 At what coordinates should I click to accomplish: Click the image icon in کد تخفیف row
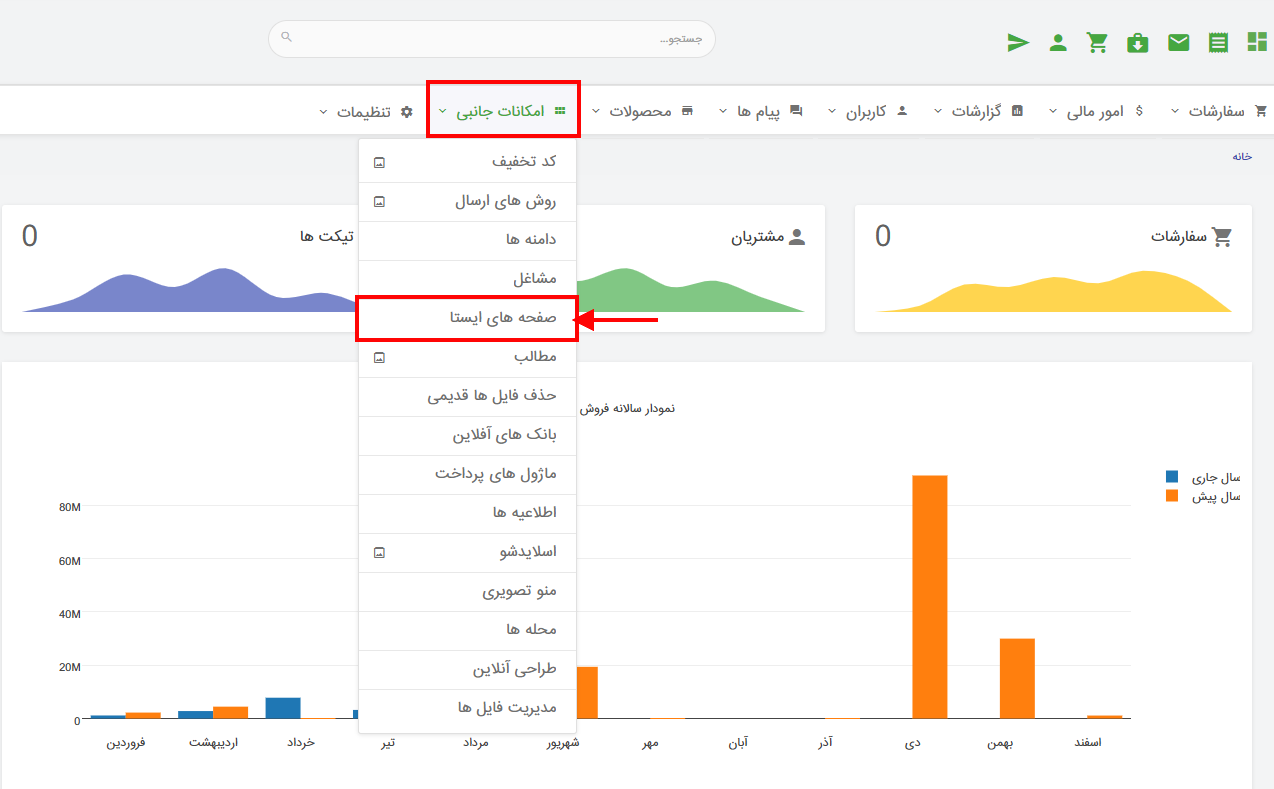coord(379,162)
